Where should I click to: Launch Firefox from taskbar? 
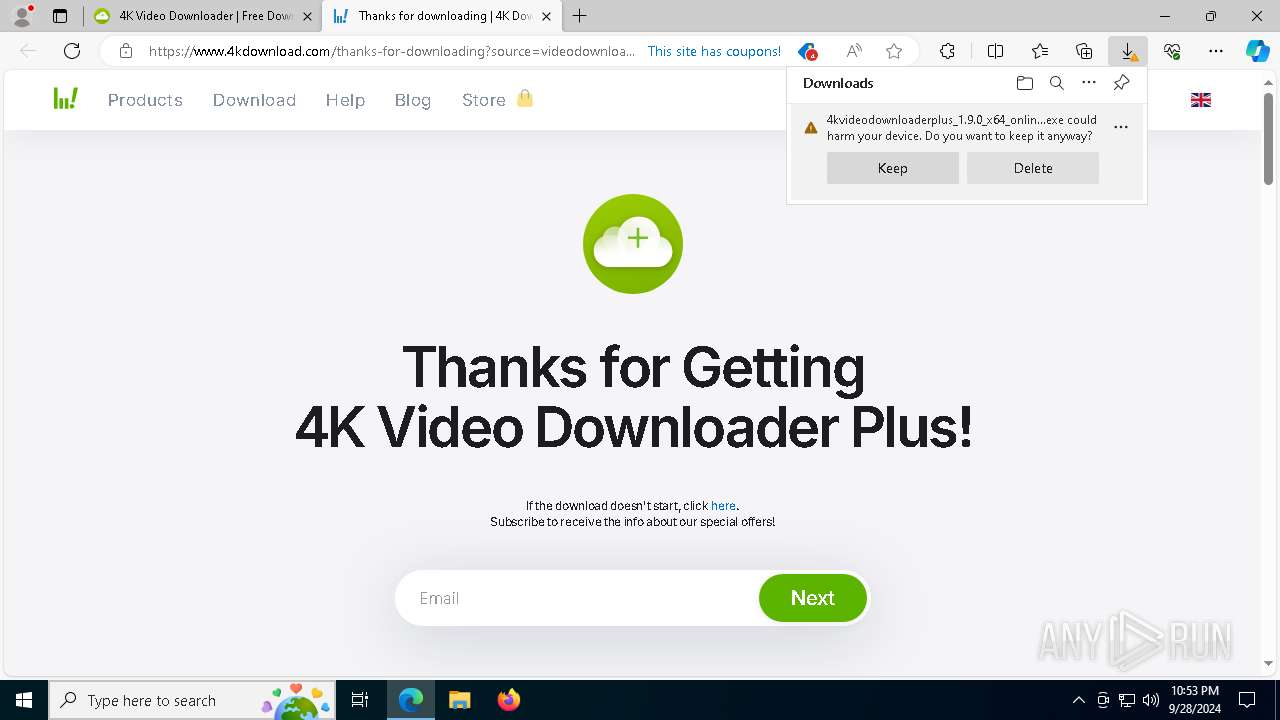[x=508, y=700]
